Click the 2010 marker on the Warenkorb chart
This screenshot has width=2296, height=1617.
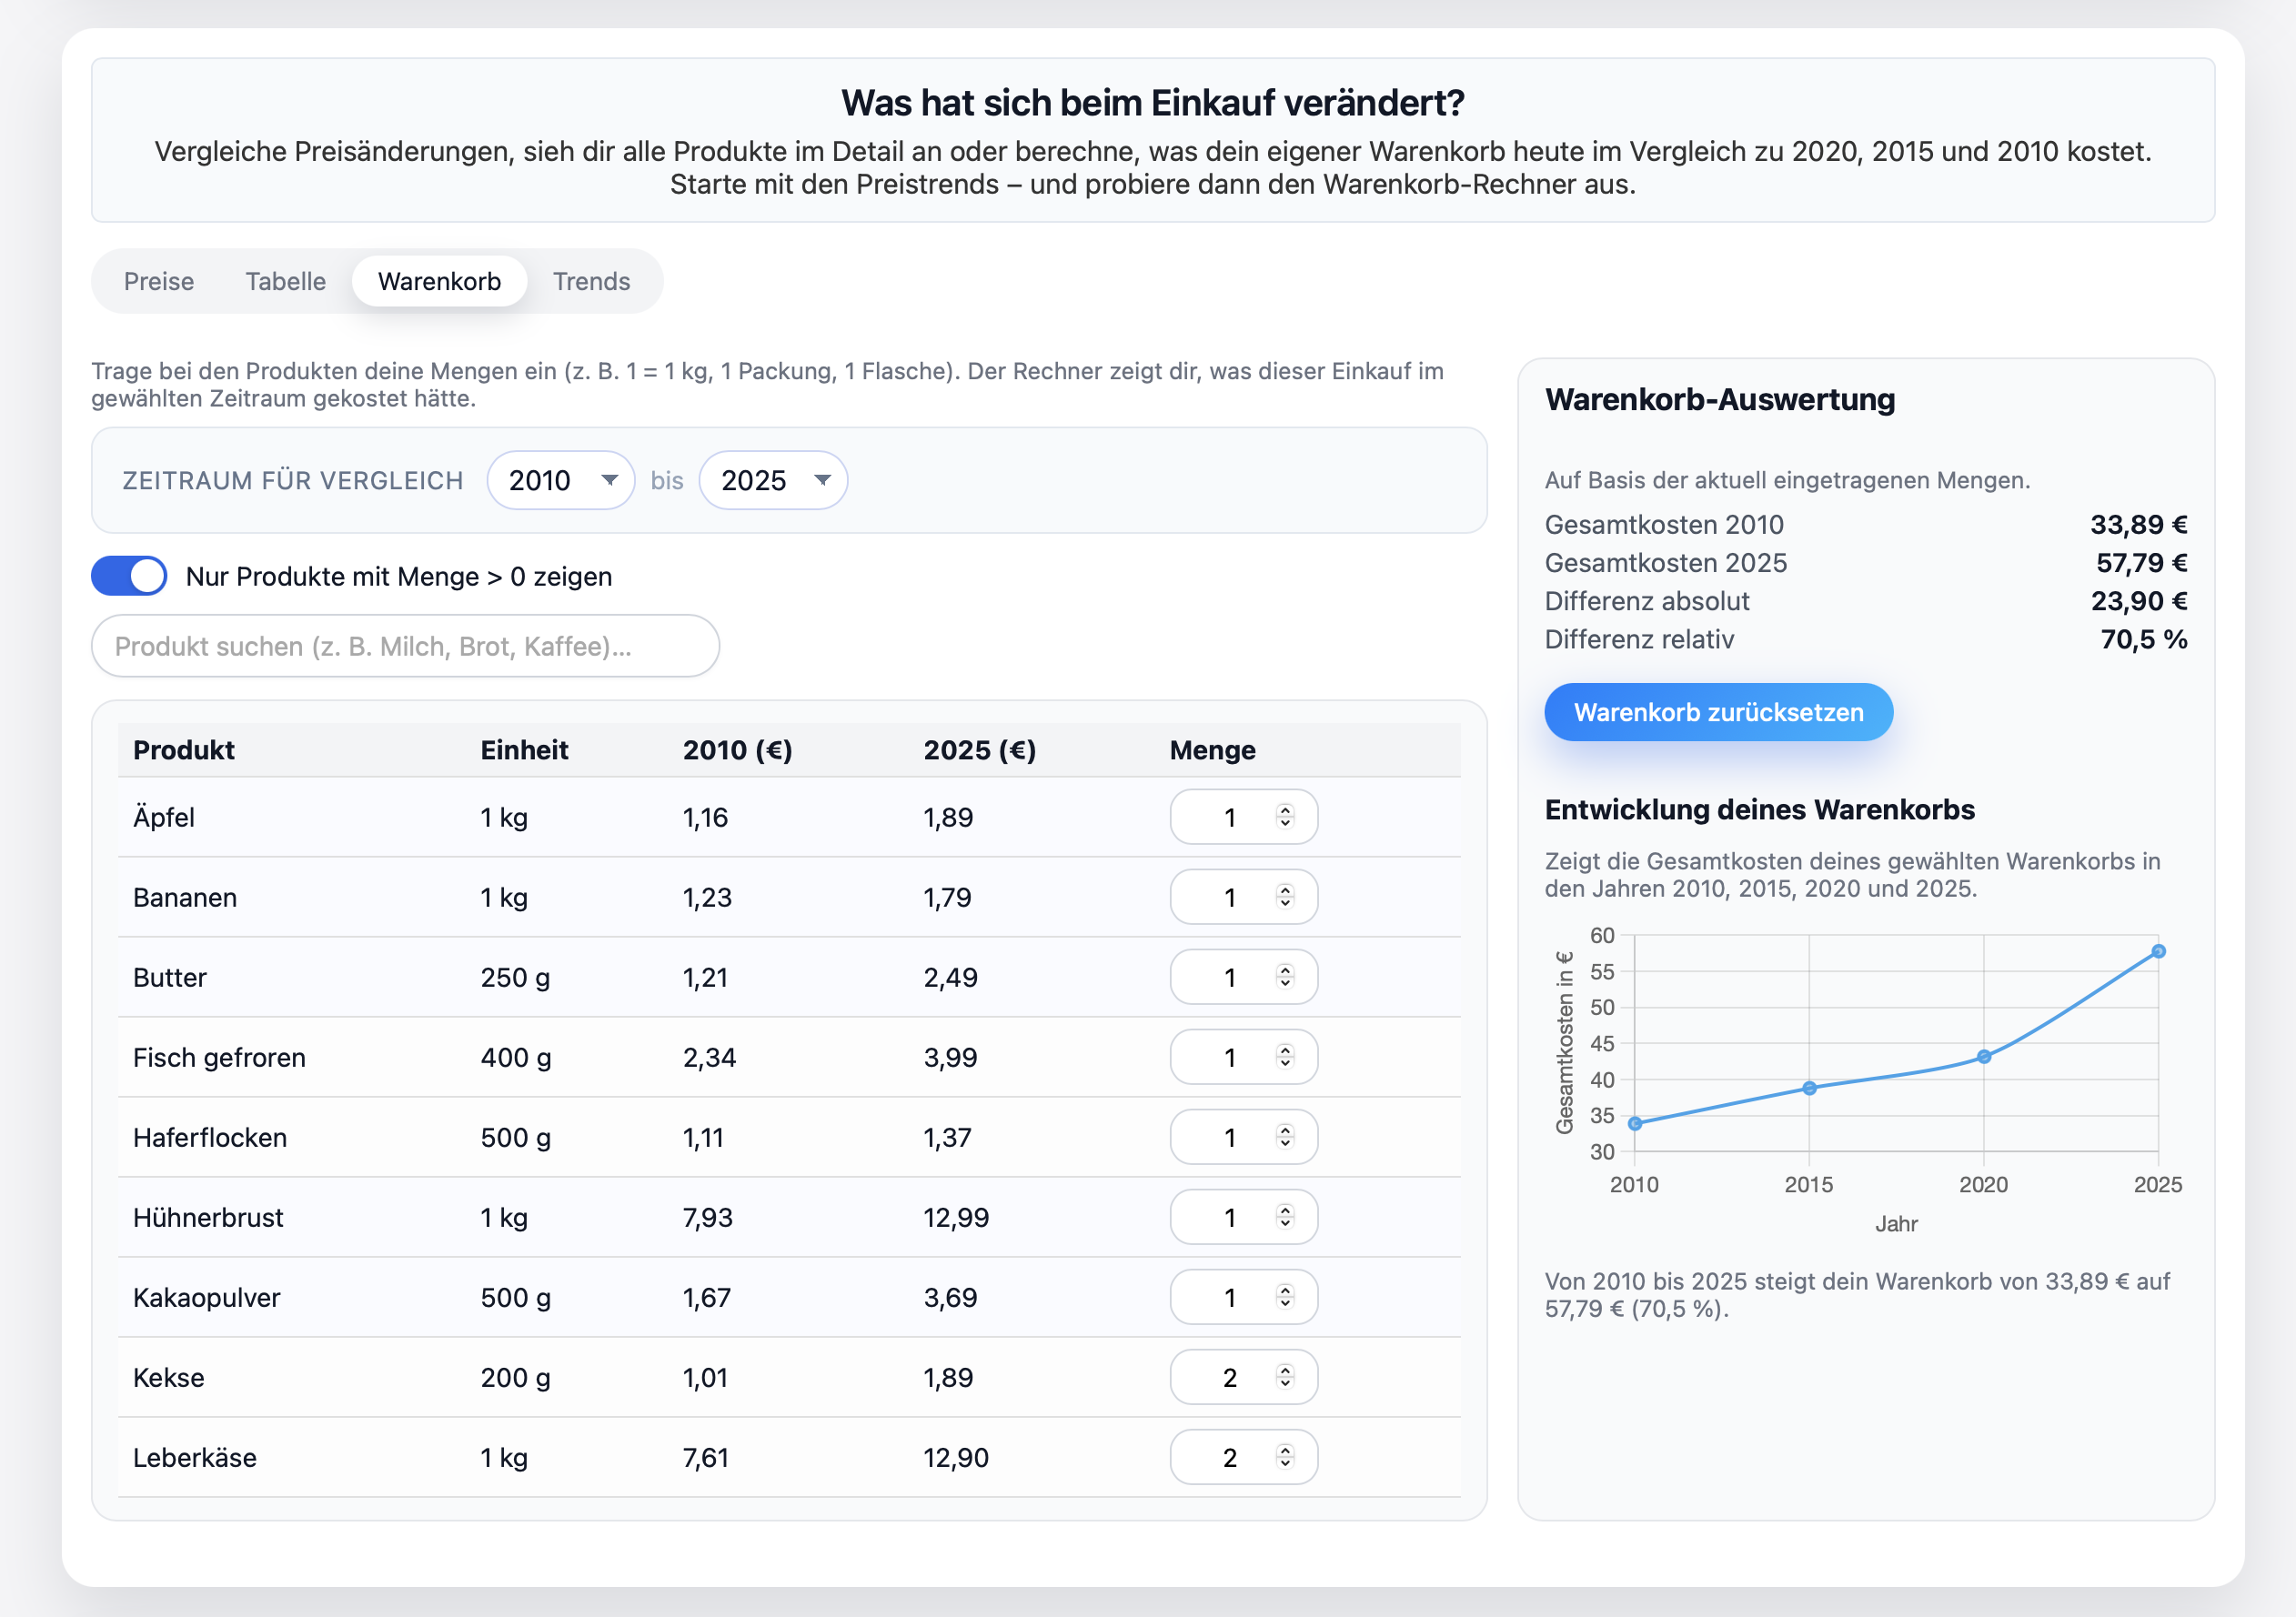[x=1634, y=1123]
